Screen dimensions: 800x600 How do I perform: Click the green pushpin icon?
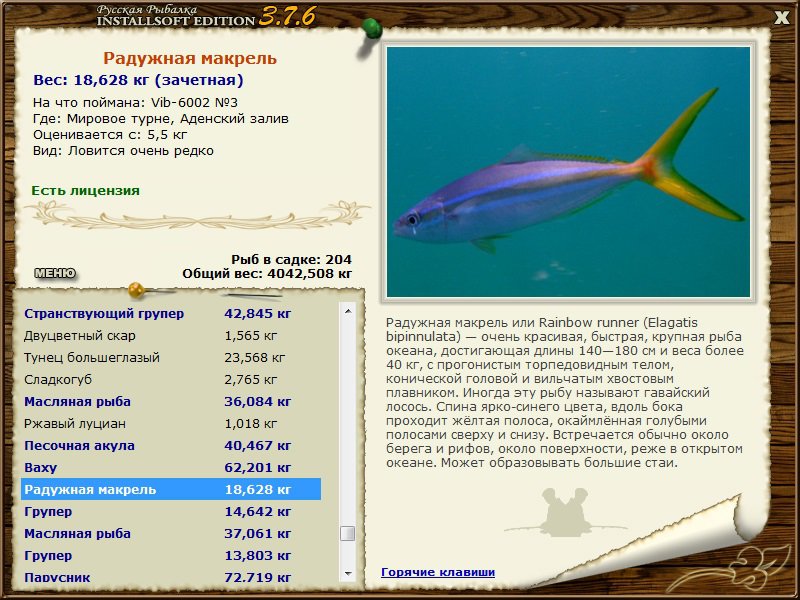click(371, 29)
